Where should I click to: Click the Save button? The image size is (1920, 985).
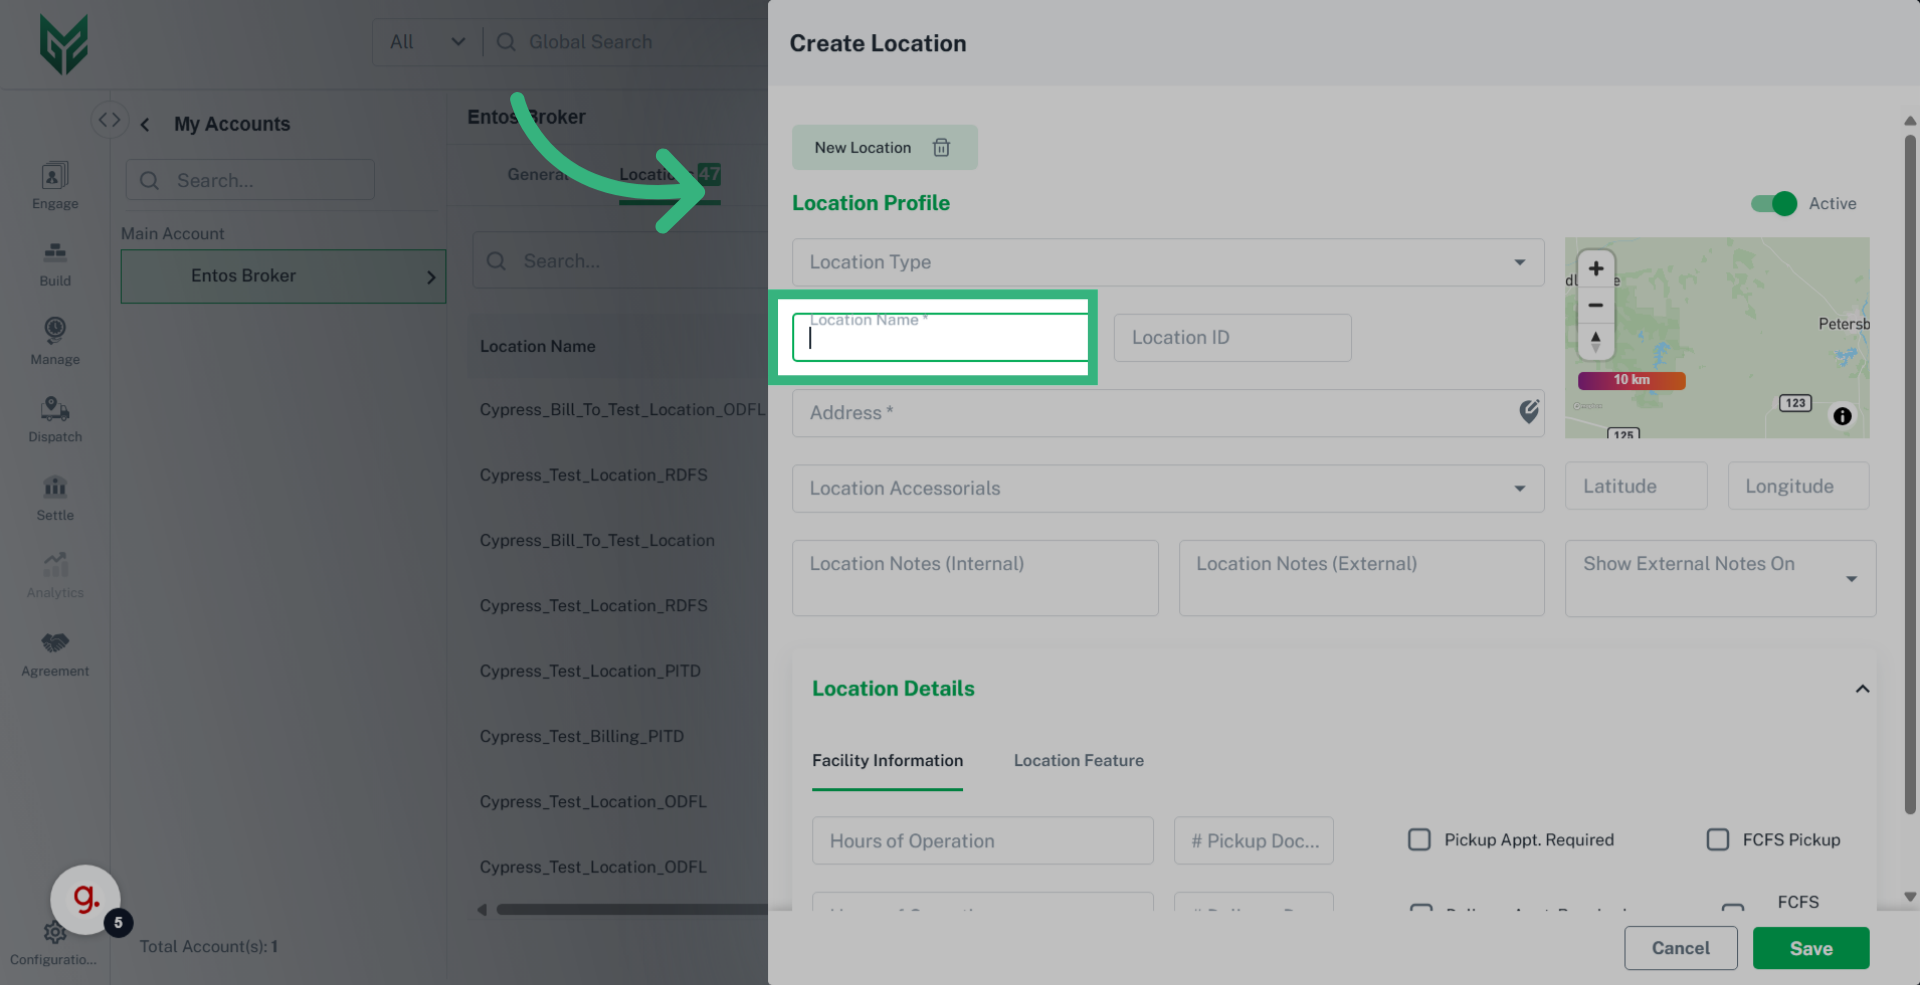tap(1810, 948)
